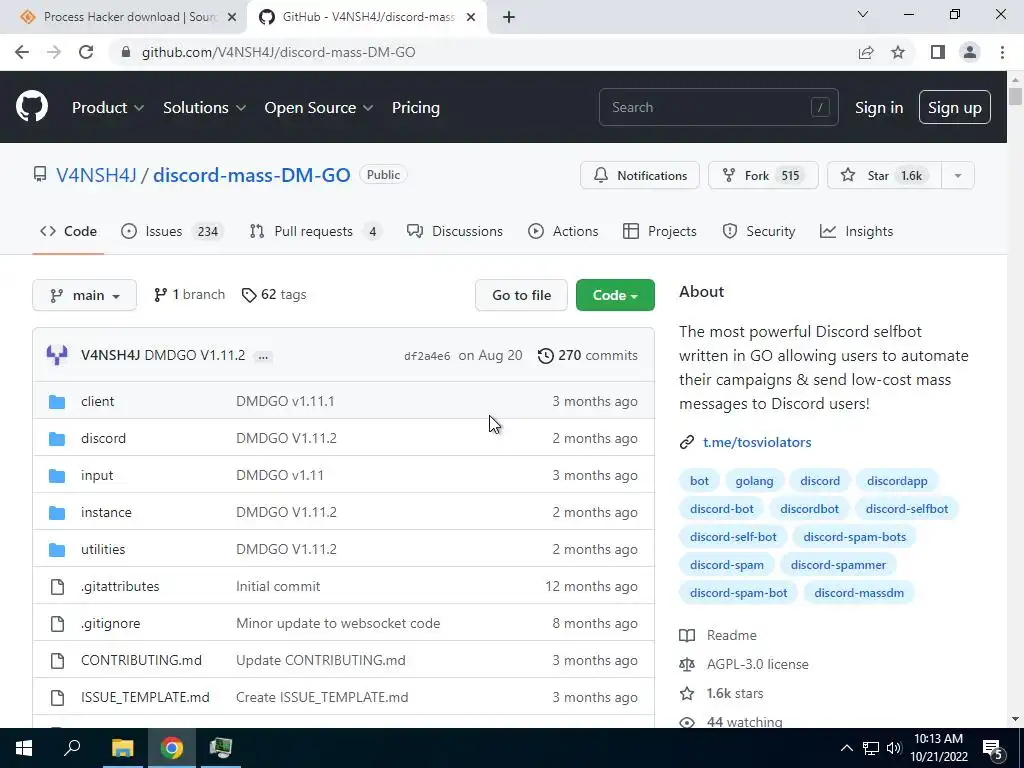Close the Process Hacker download tab
The width and height of the screenshot is (1024, 768).
[232, 17]
